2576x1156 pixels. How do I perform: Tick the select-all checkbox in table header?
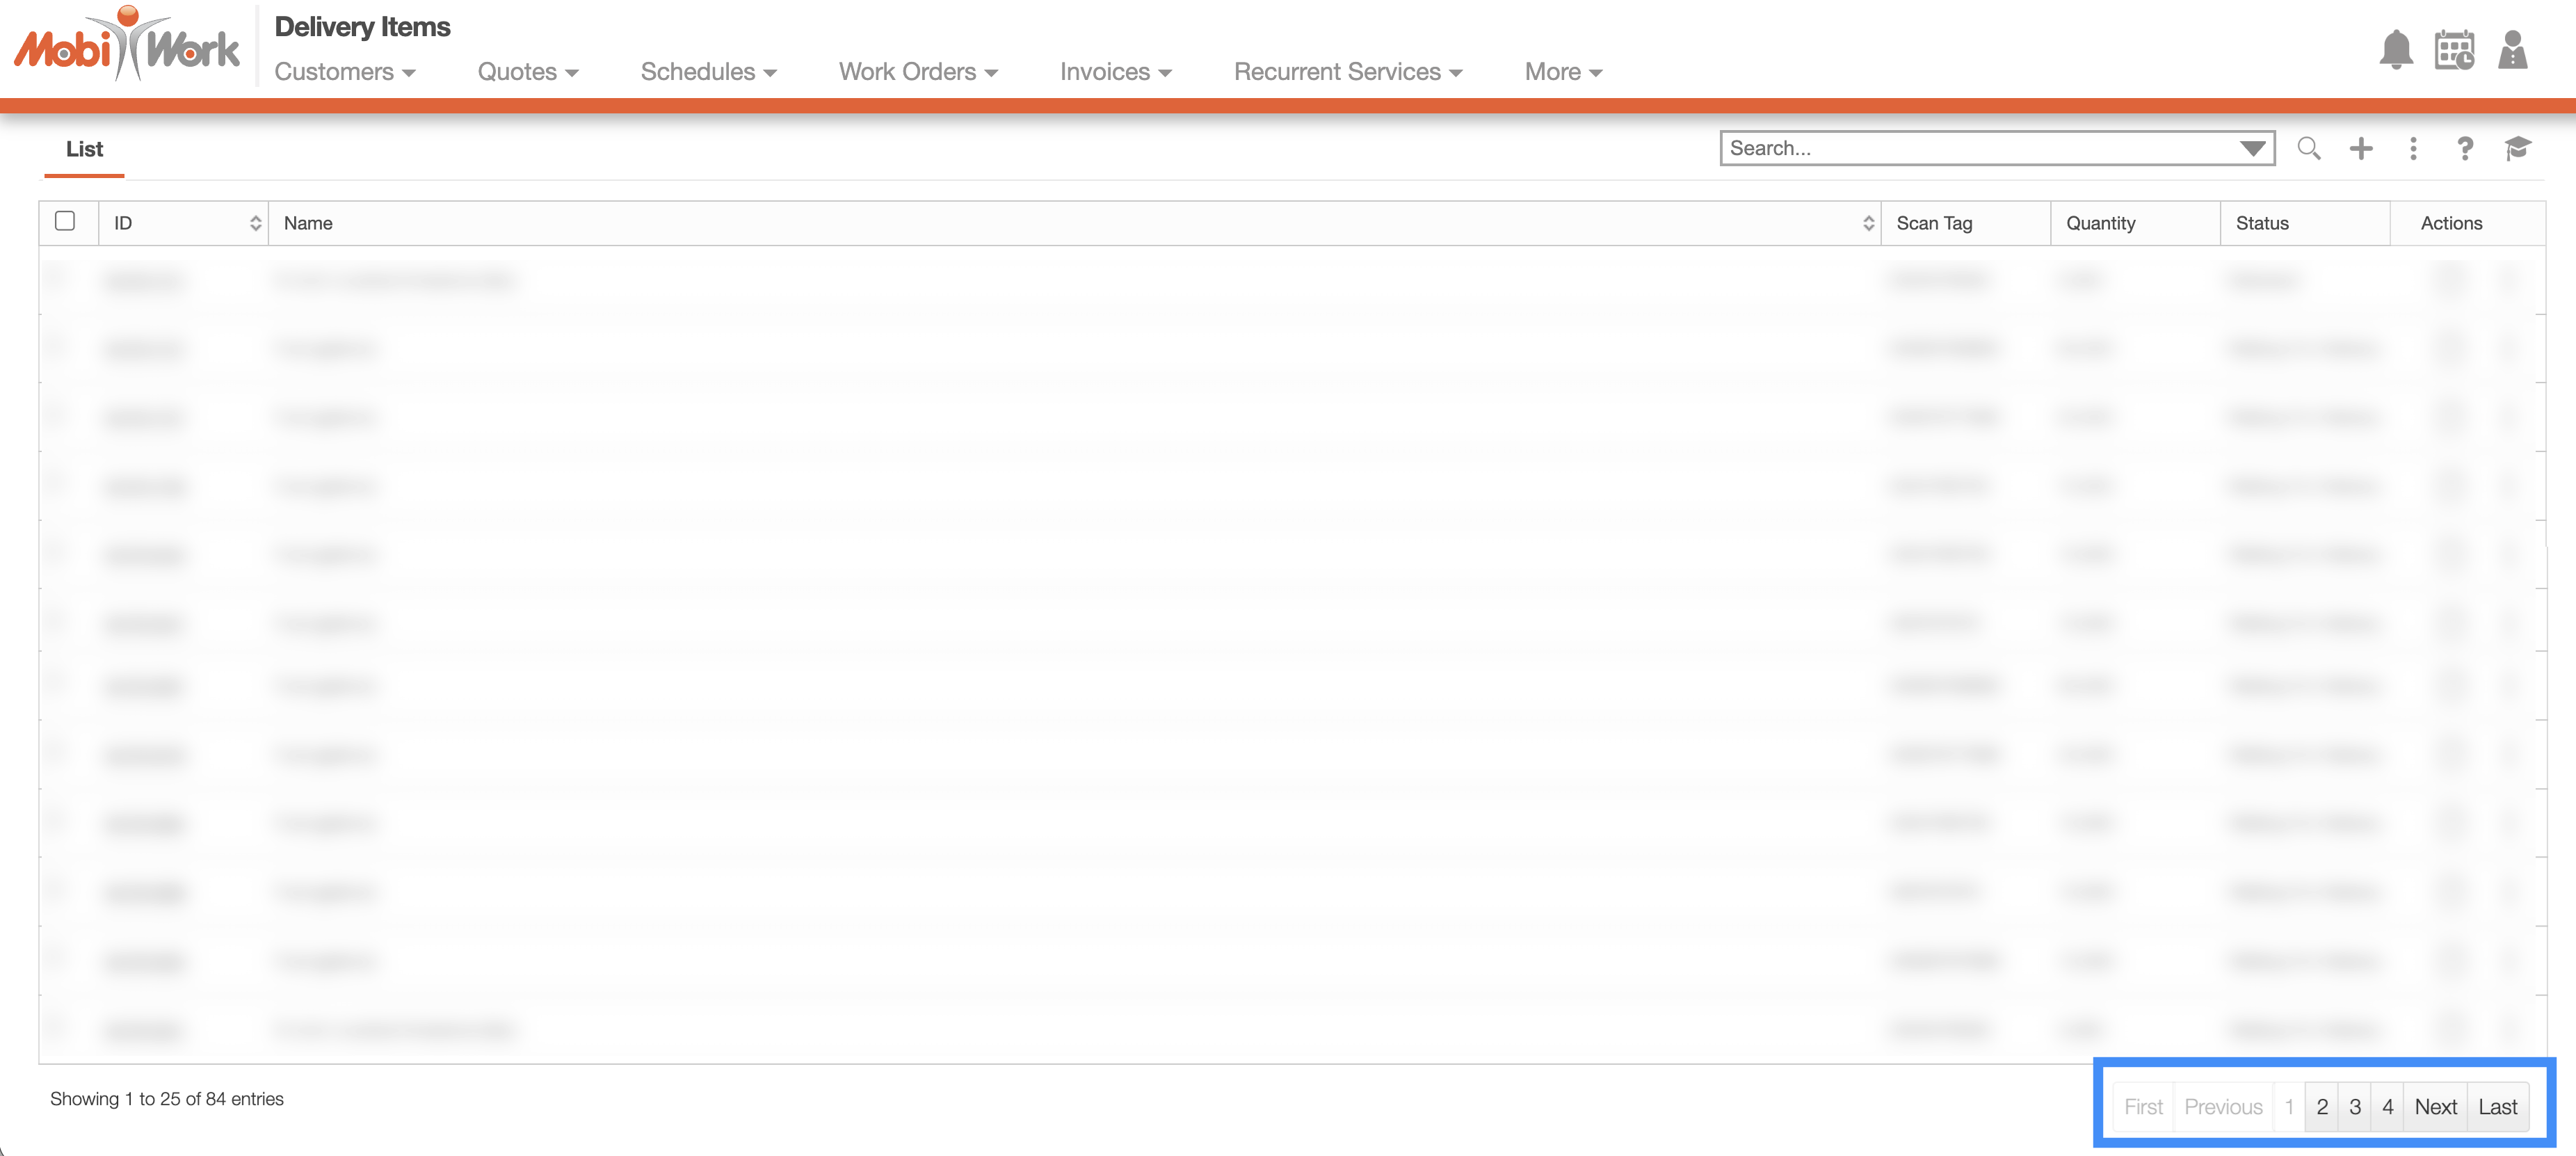point(65,221)
